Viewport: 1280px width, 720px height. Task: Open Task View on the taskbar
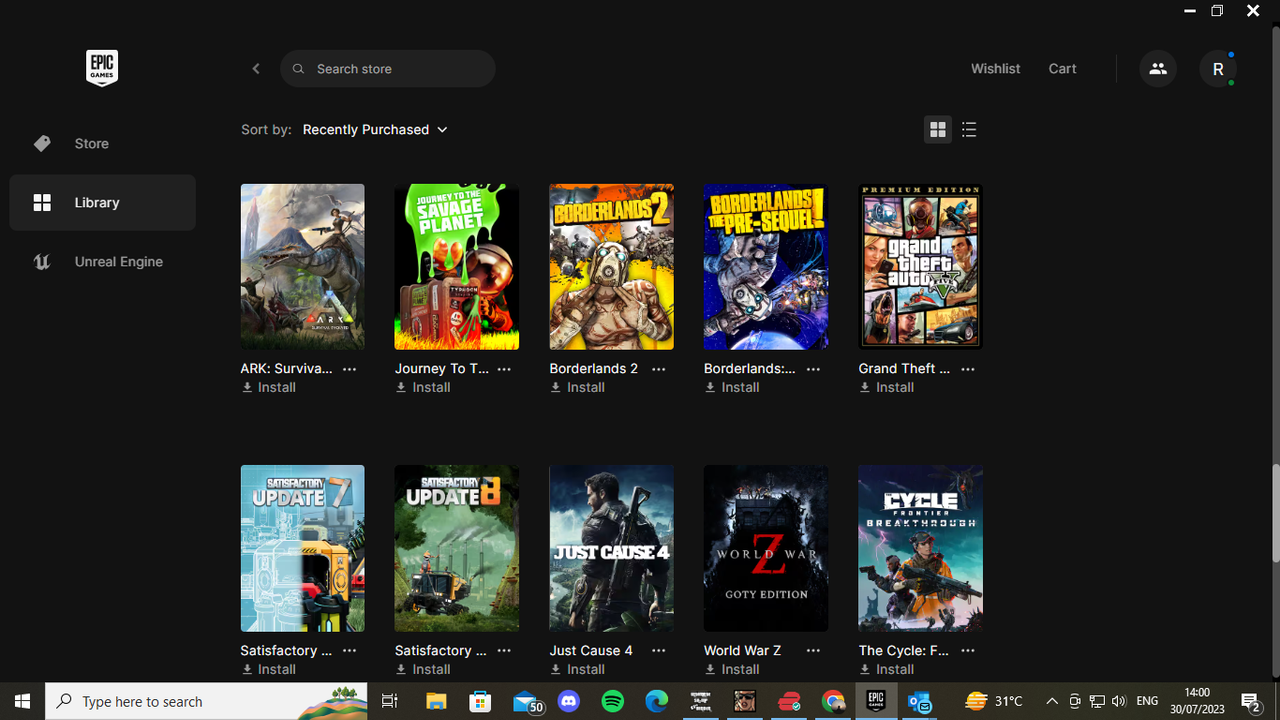click(390, 701)
